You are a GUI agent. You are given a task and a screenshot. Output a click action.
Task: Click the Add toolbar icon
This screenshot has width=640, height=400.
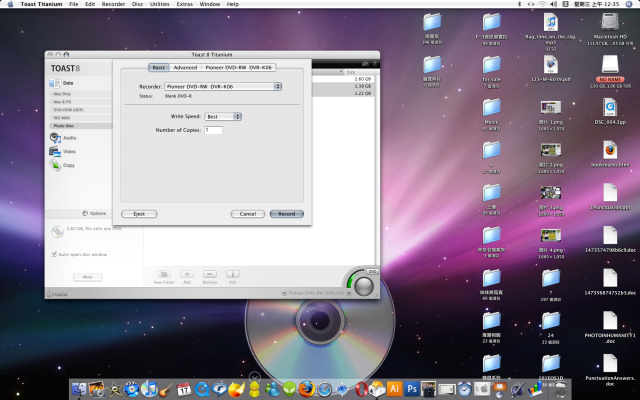187,274
